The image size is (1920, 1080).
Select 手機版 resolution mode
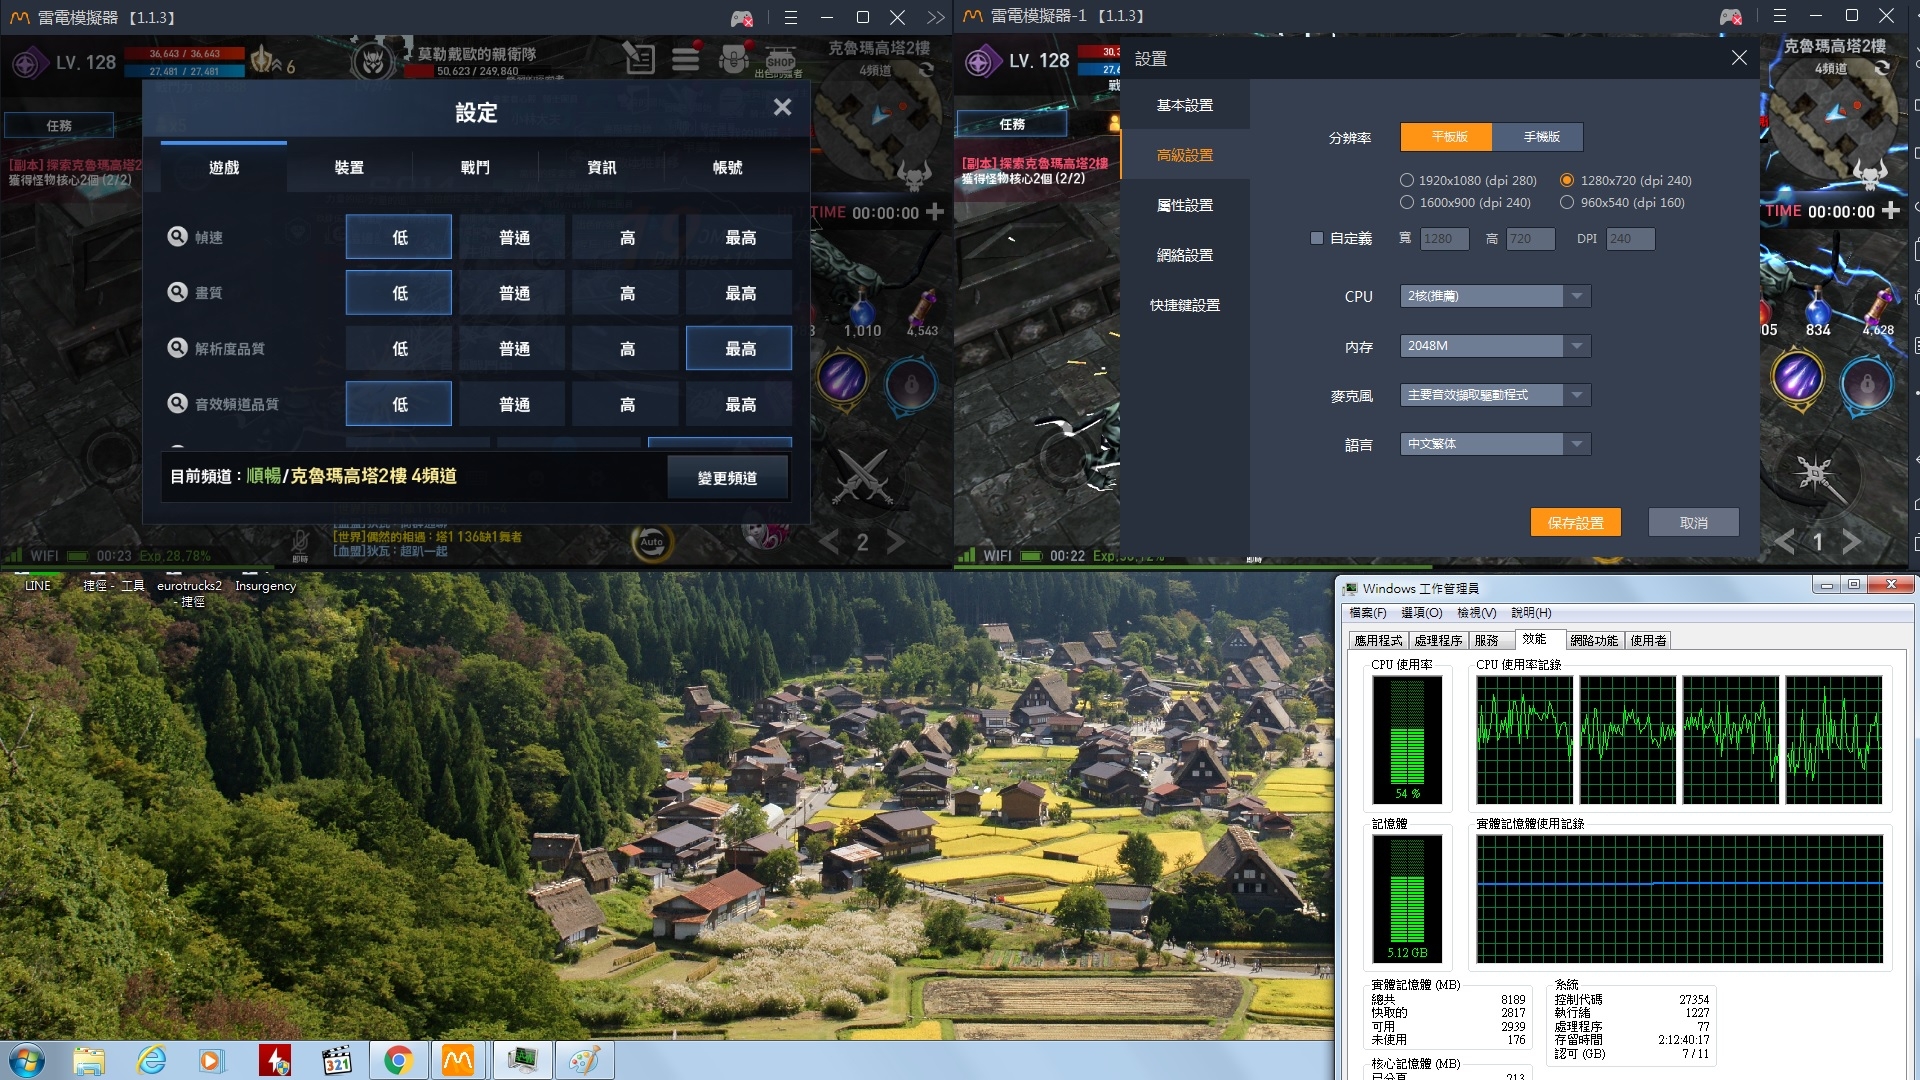[x=1539, y=137]
